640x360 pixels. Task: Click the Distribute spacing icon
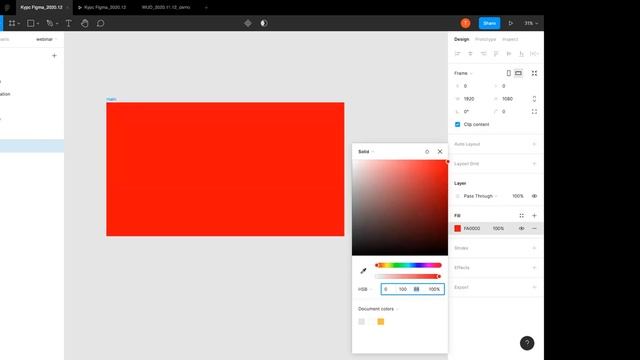534,53
